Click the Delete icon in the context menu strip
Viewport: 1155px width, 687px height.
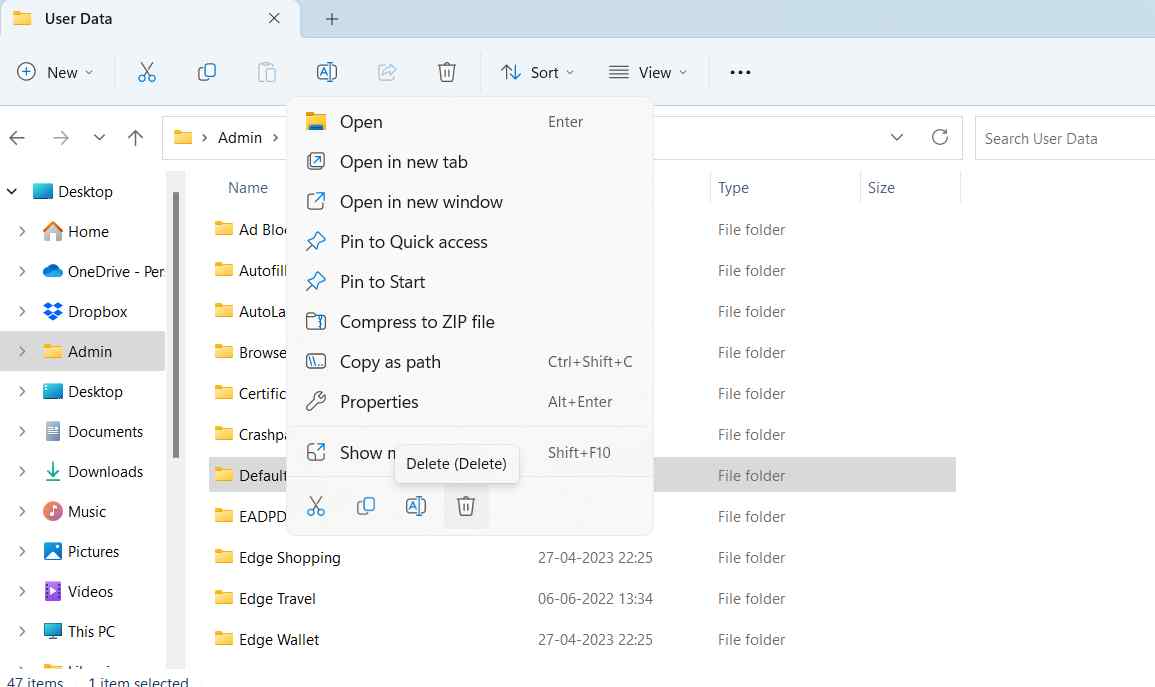coord(466,506)
